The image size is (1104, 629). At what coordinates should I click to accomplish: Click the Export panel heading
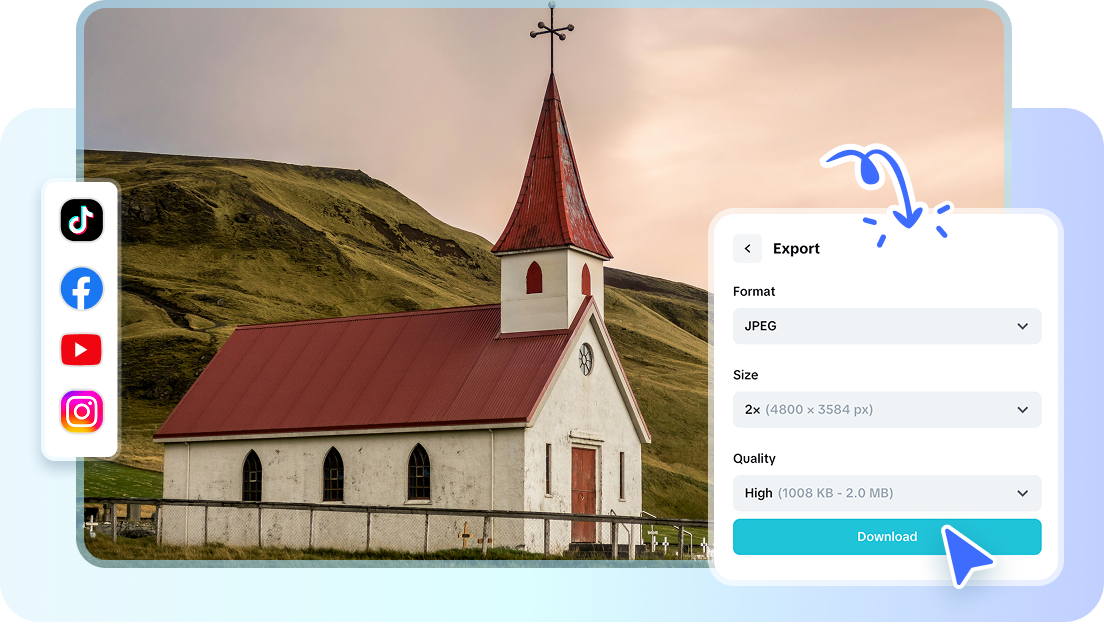pyautogui.click(x=797, y=248)
